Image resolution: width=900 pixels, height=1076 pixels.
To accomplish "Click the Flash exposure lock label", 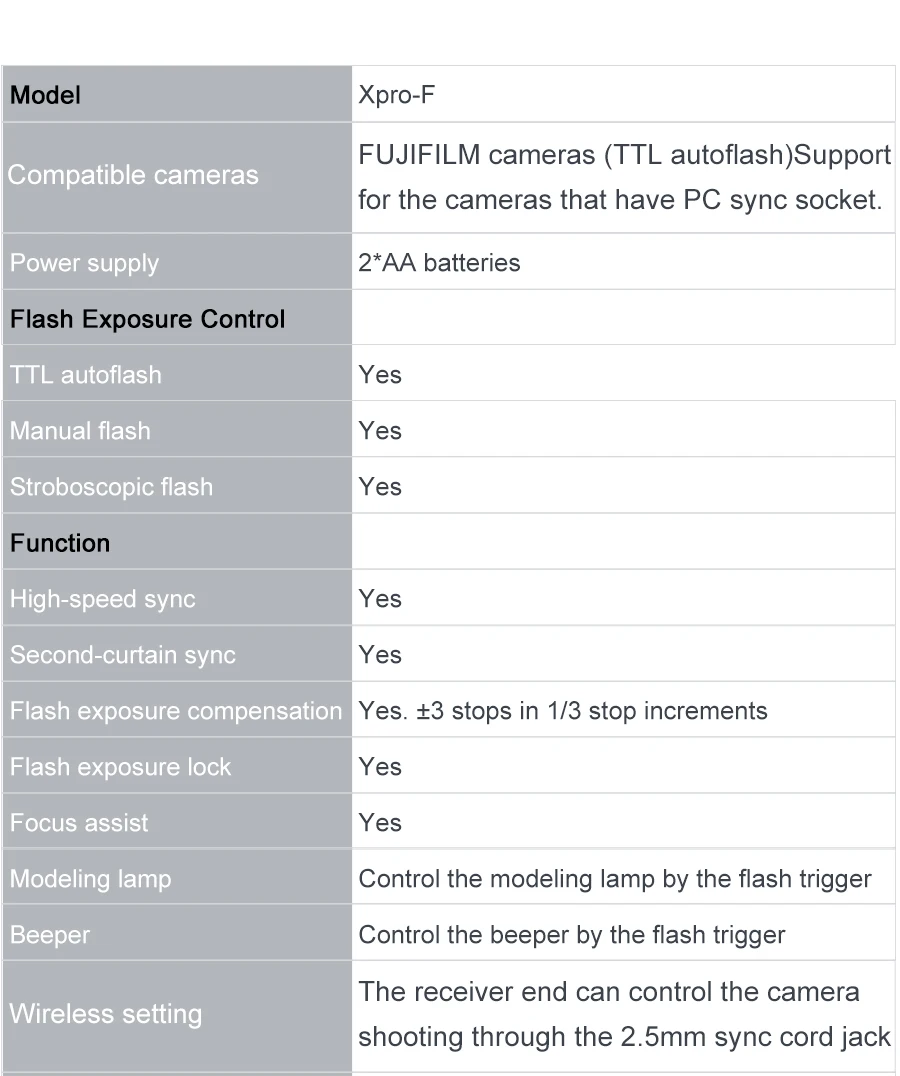I will pos(120,767).
